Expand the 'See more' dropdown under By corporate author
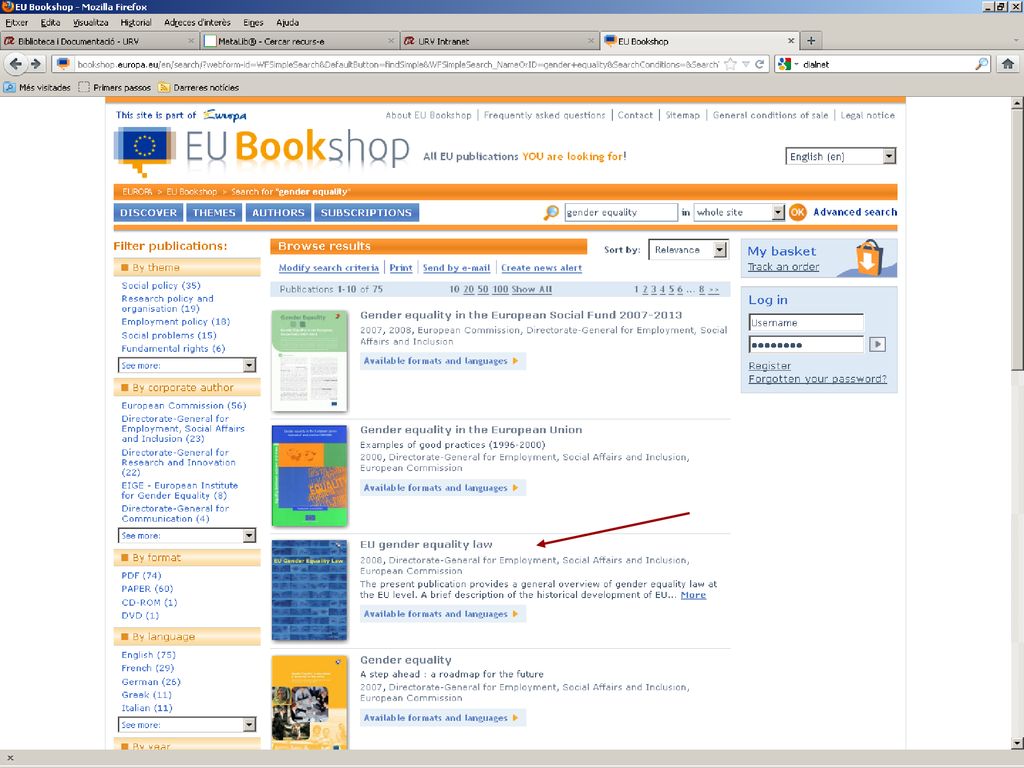 click(187, 536)
